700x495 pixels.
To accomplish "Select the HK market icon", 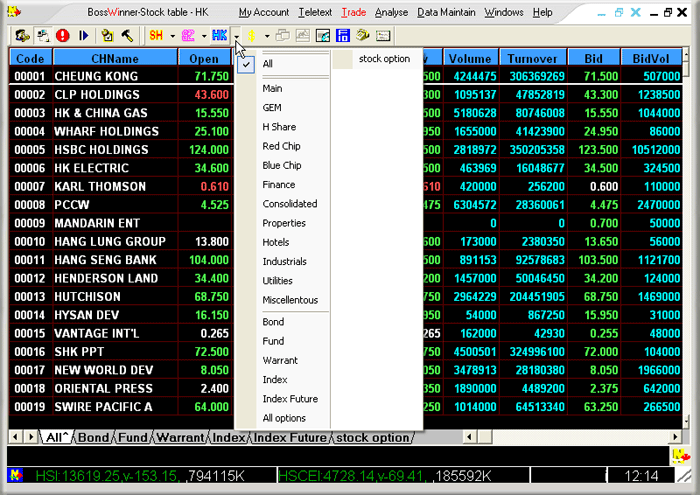I will click(219, 35).
